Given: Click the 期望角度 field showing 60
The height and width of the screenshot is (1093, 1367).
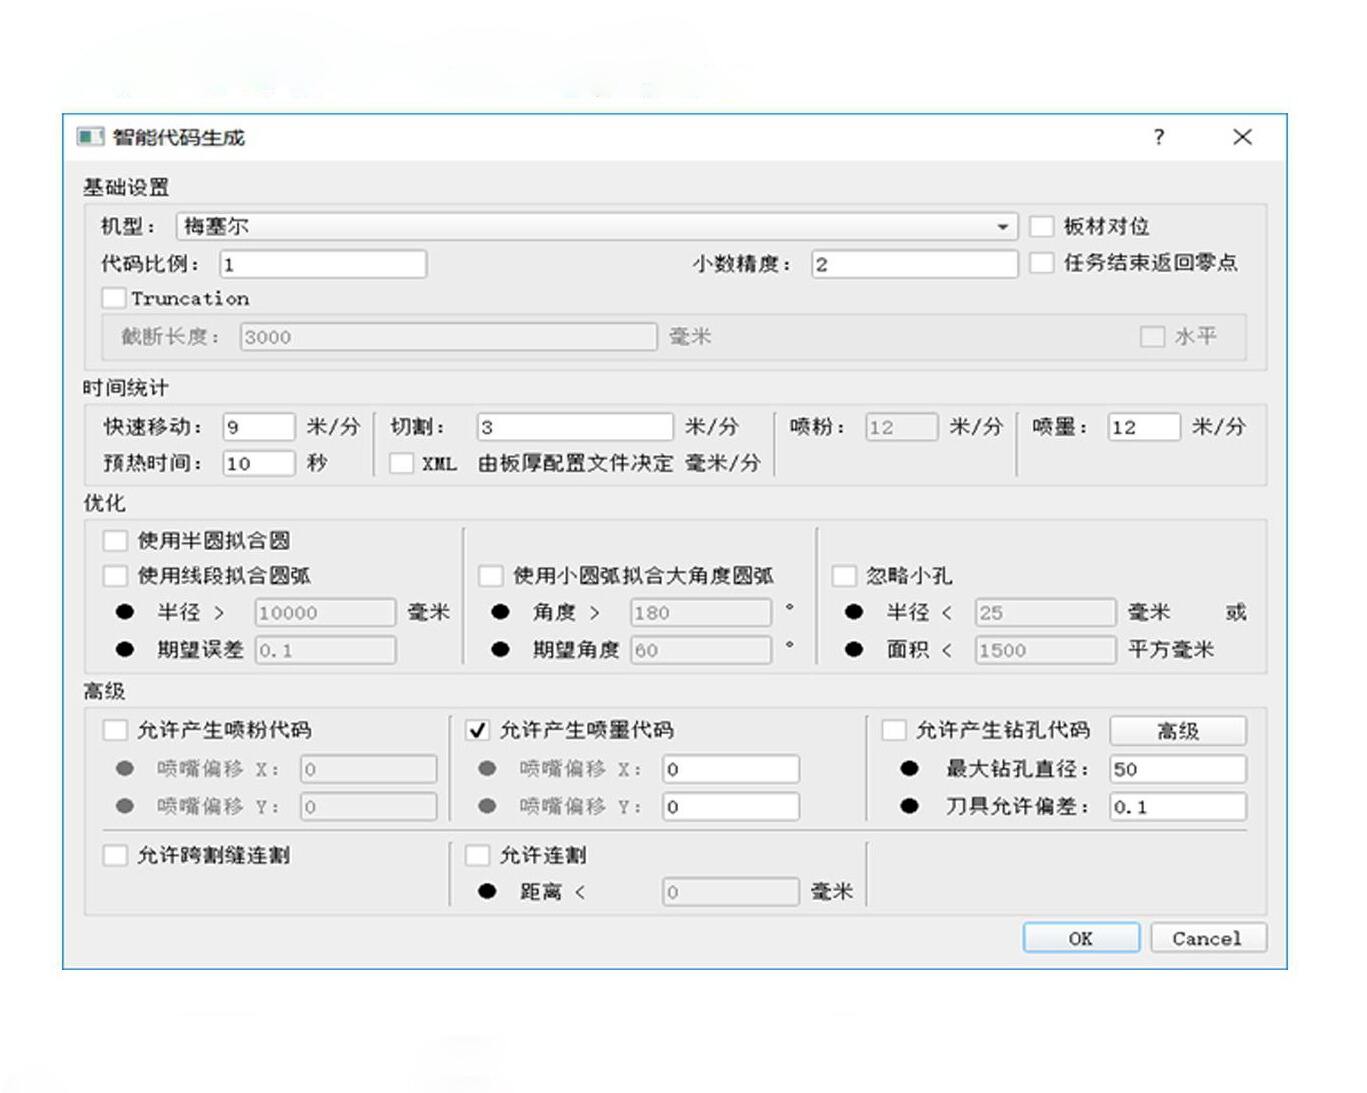Looking at the screenshot, I should point(701,650).
